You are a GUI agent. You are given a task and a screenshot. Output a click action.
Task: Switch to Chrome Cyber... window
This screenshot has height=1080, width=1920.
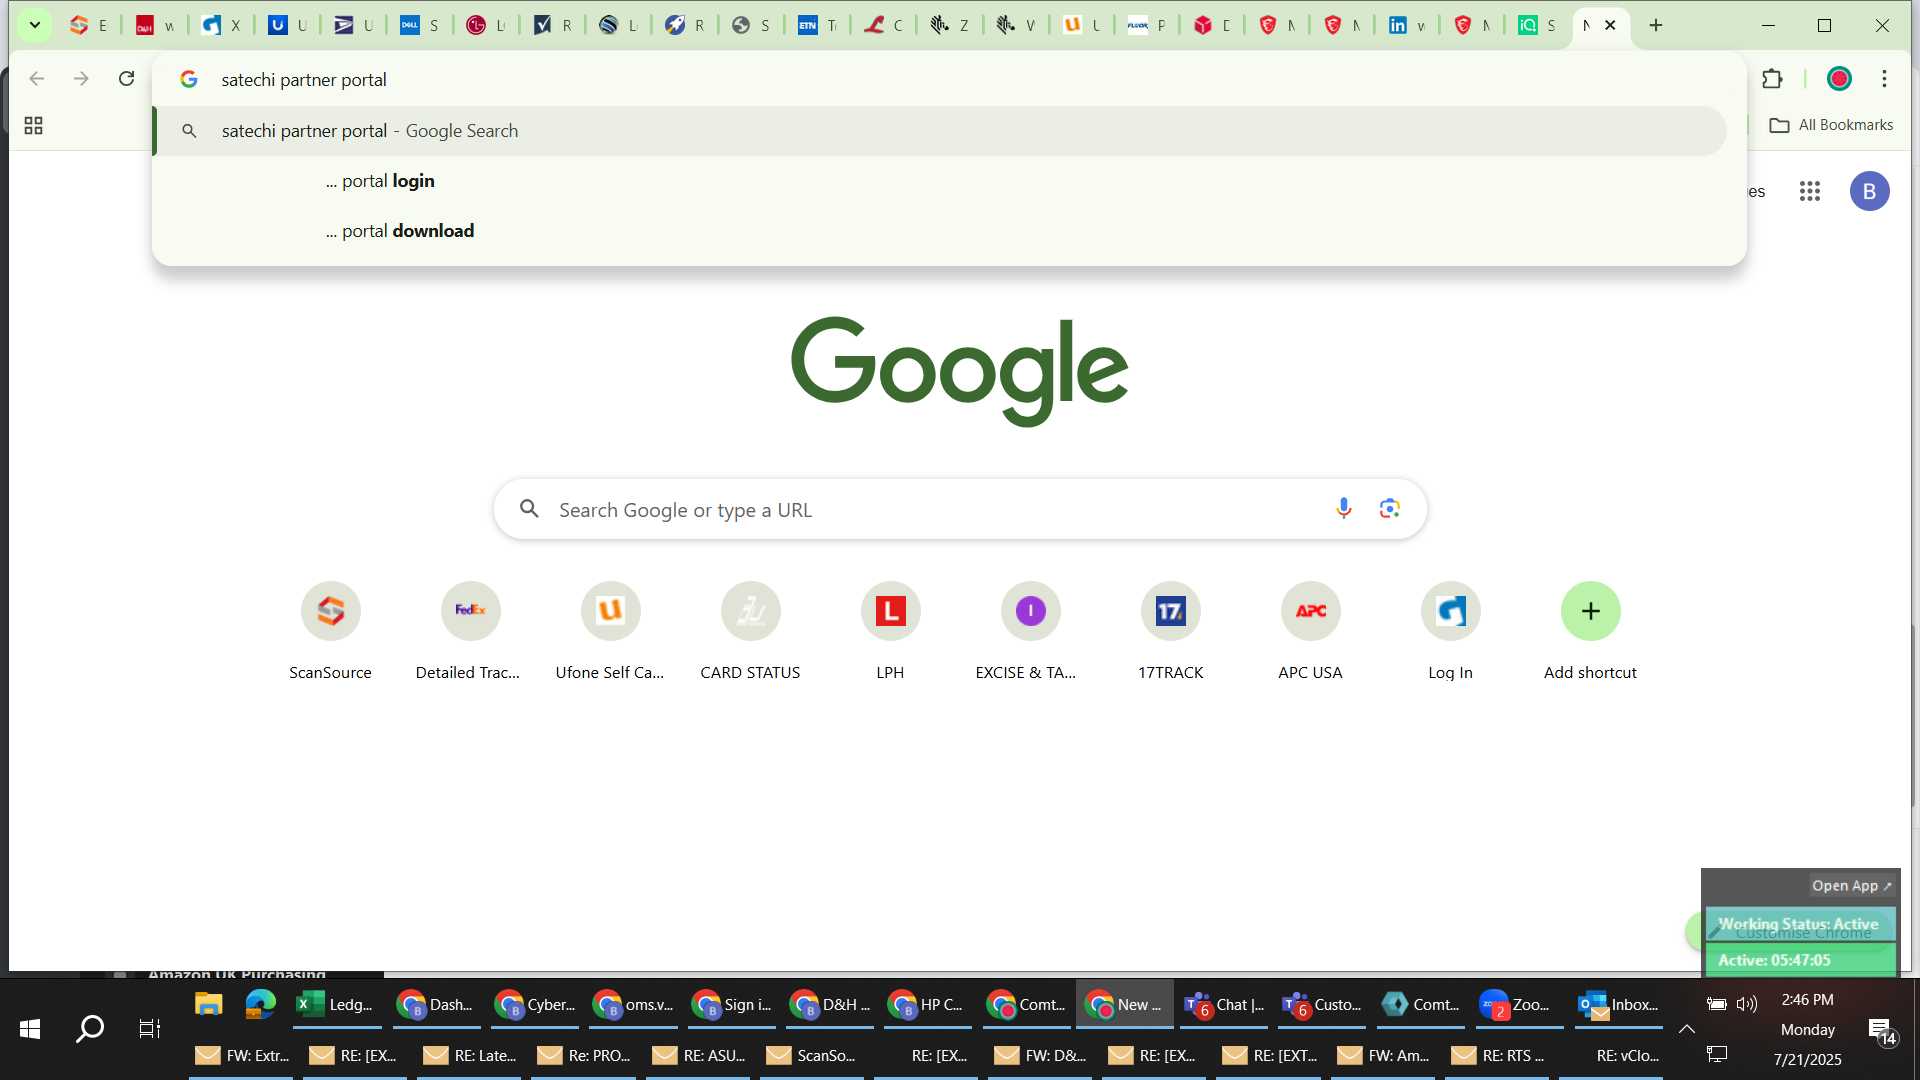click(534, 1004)
